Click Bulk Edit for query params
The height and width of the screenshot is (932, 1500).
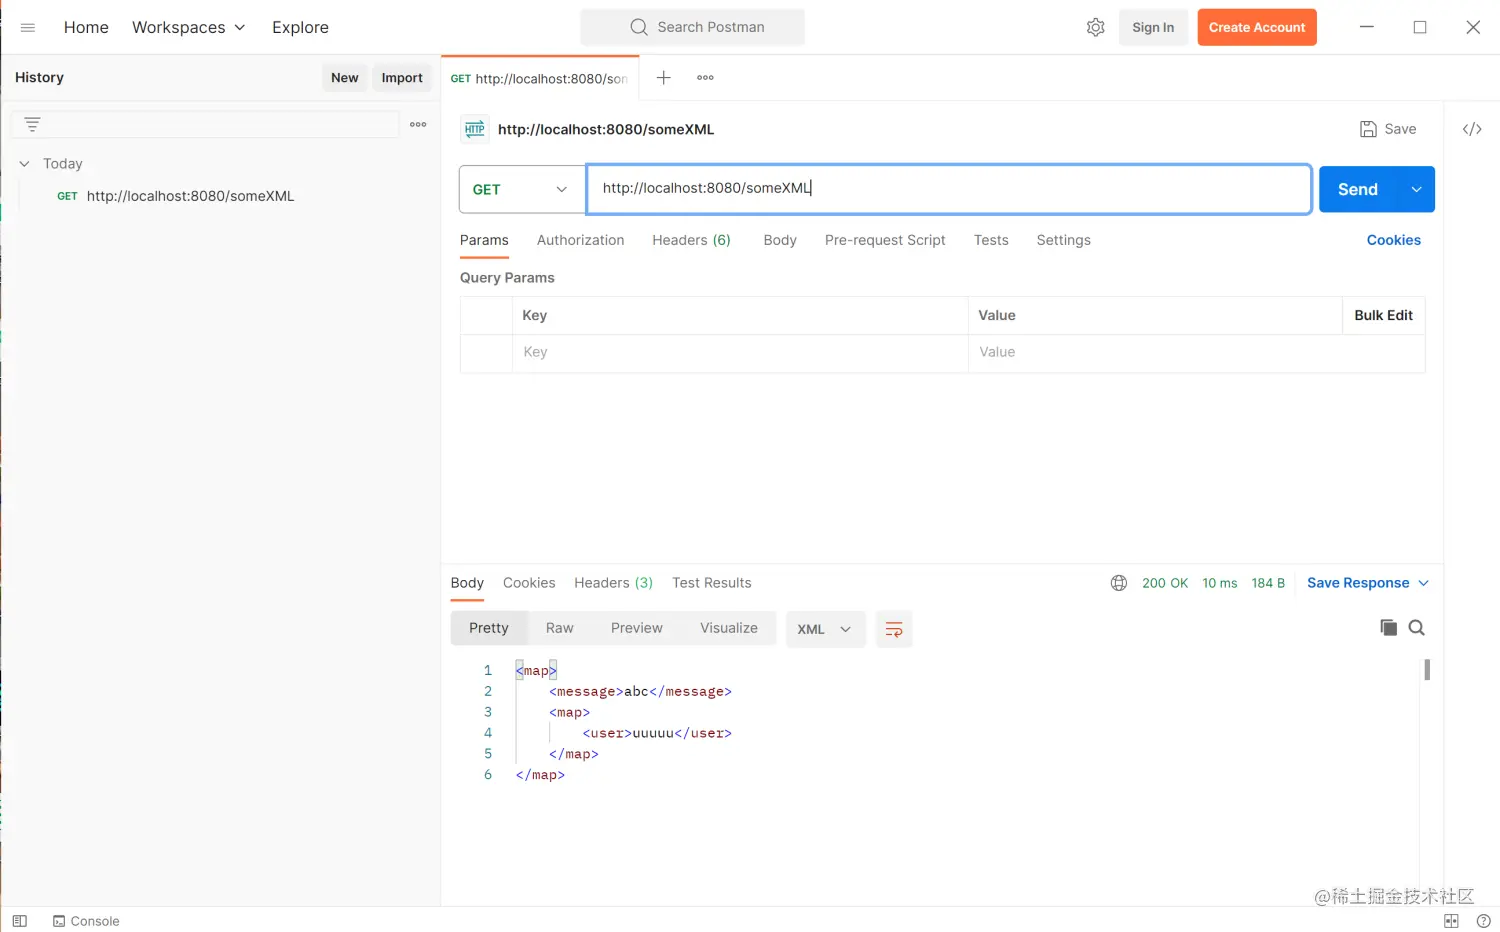pyautogui.click(x=1383, y=315)
